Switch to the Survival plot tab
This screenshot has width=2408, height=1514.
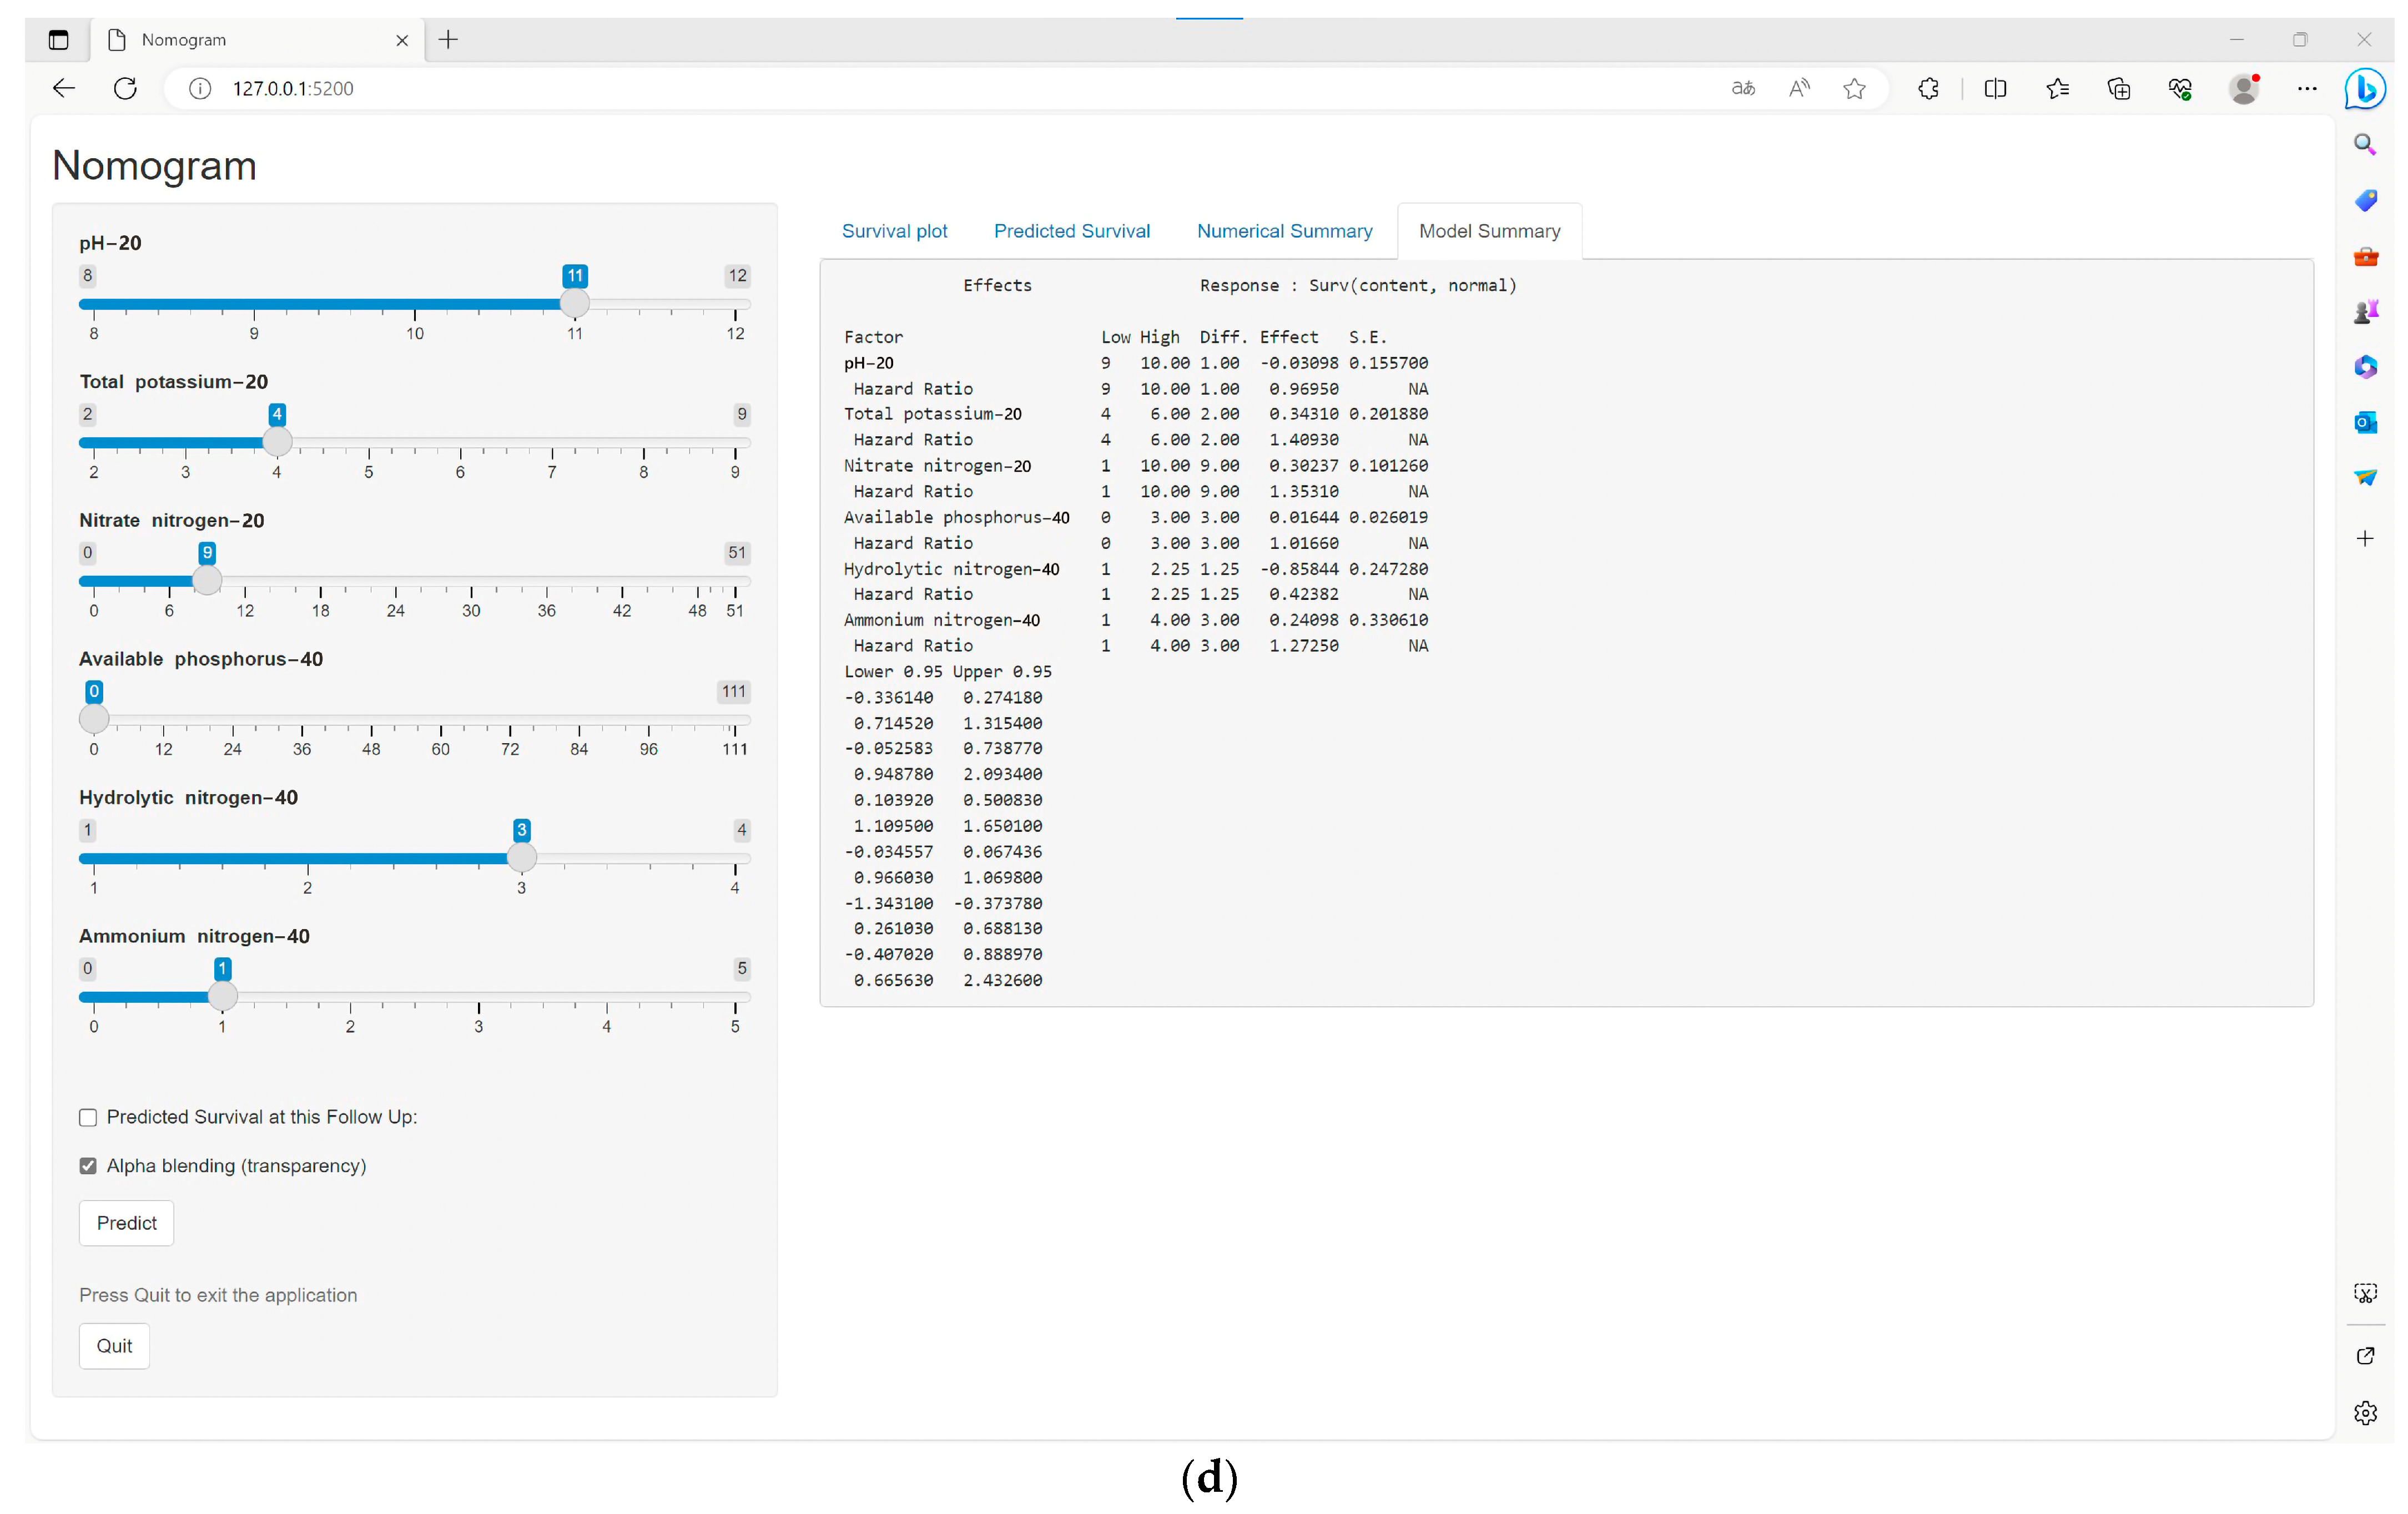894,231
